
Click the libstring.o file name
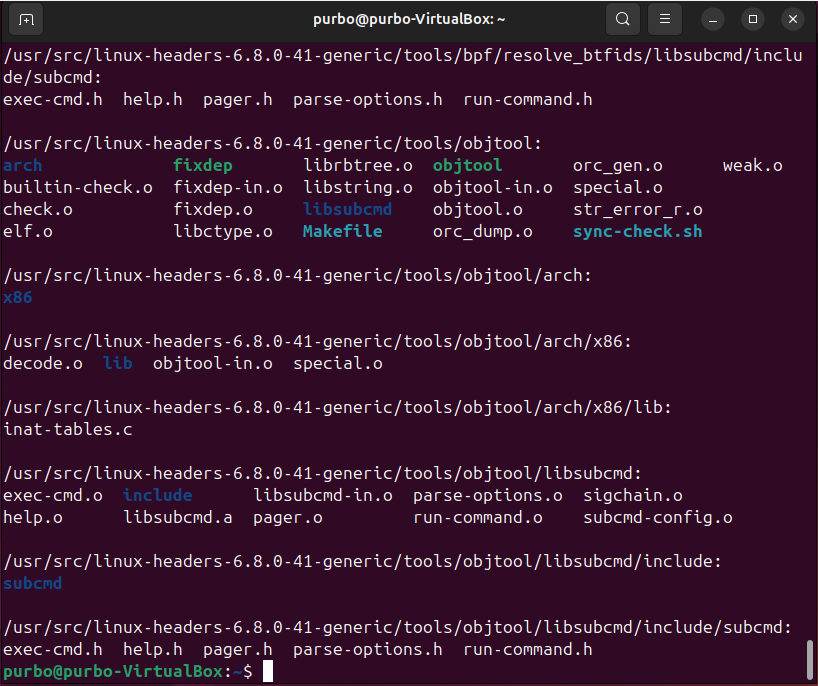358,188
